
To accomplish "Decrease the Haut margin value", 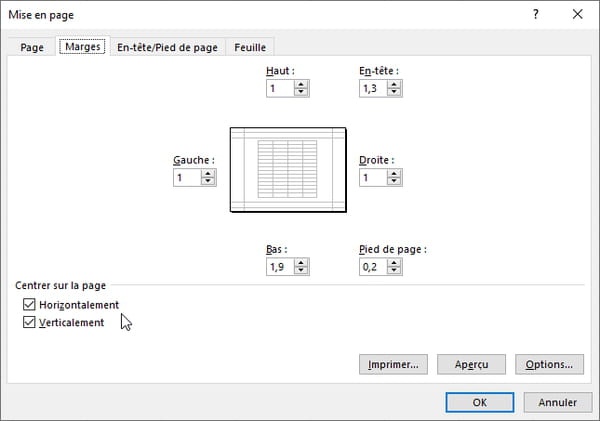I will [301, 93].
